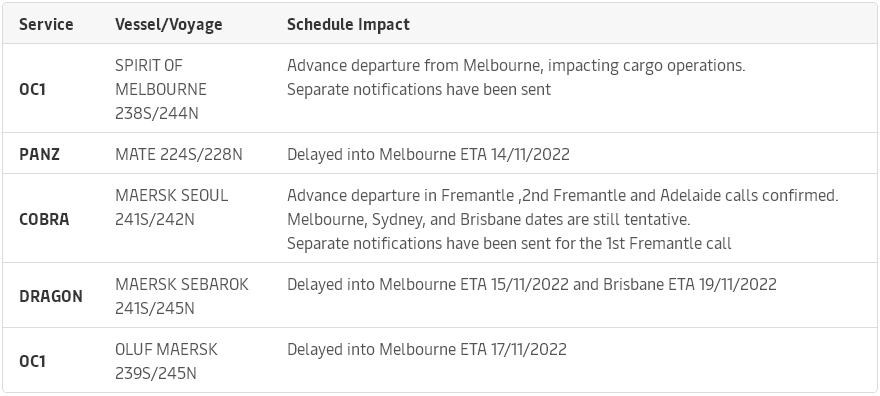Select the COBRA service cell
This screenshot has height=396, width=880.
(x=44, y=219)
